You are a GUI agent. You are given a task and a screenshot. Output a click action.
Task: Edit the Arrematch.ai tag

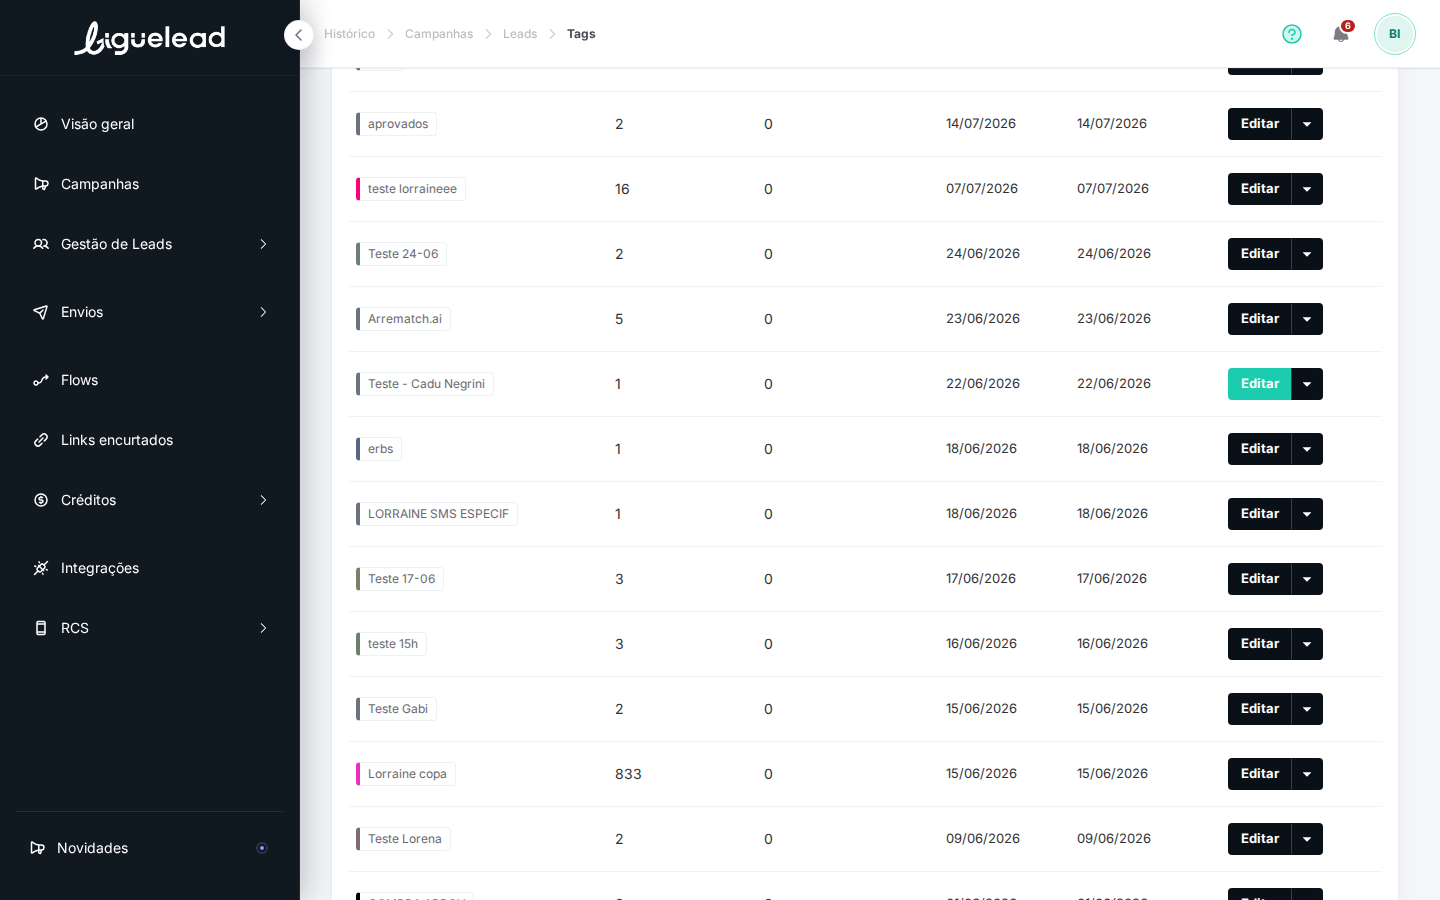[x=1260, y=319]
